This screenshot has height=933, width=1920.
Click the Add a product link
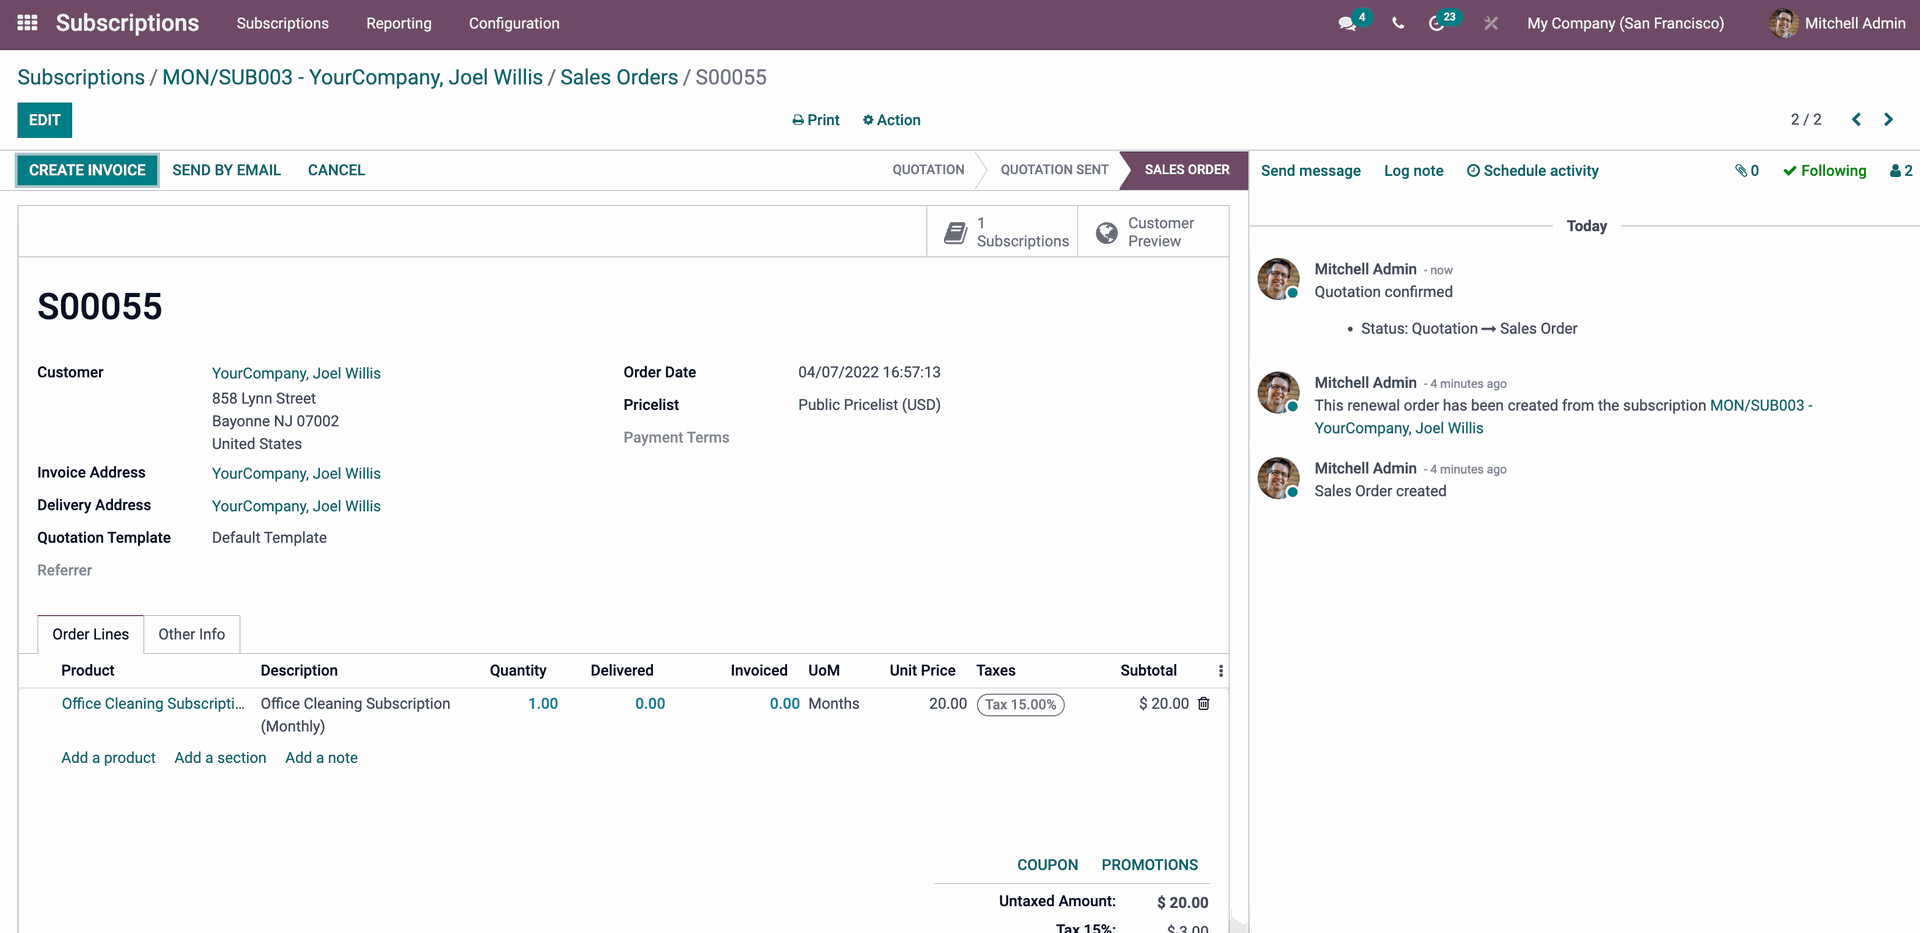pyautogui.click(x=108, y=758)
